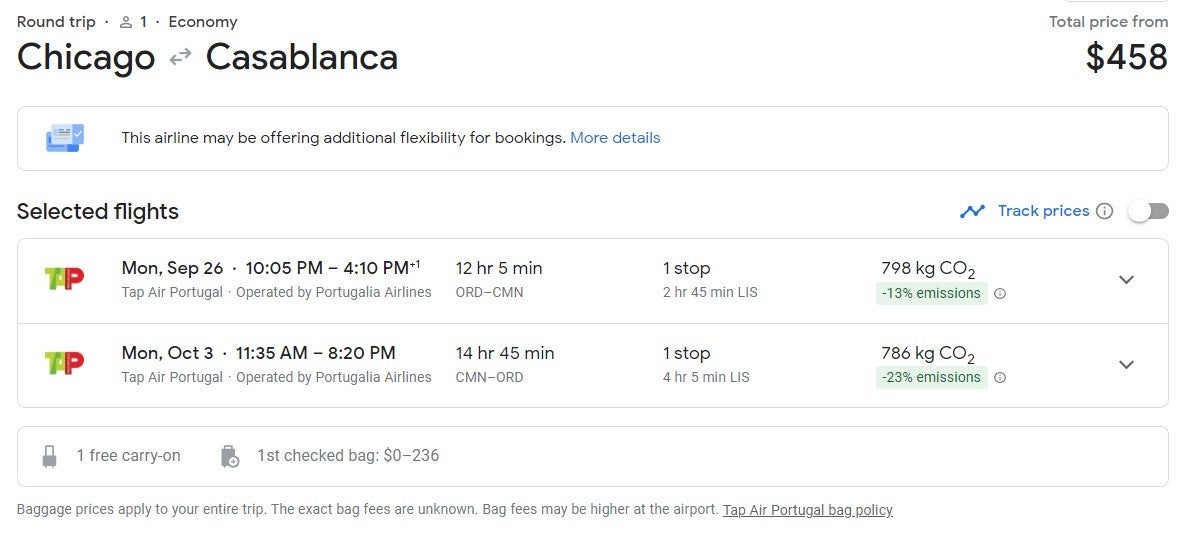
Task: Expand the Sep 26 flight details
Action: click(x=1126, y=280)
